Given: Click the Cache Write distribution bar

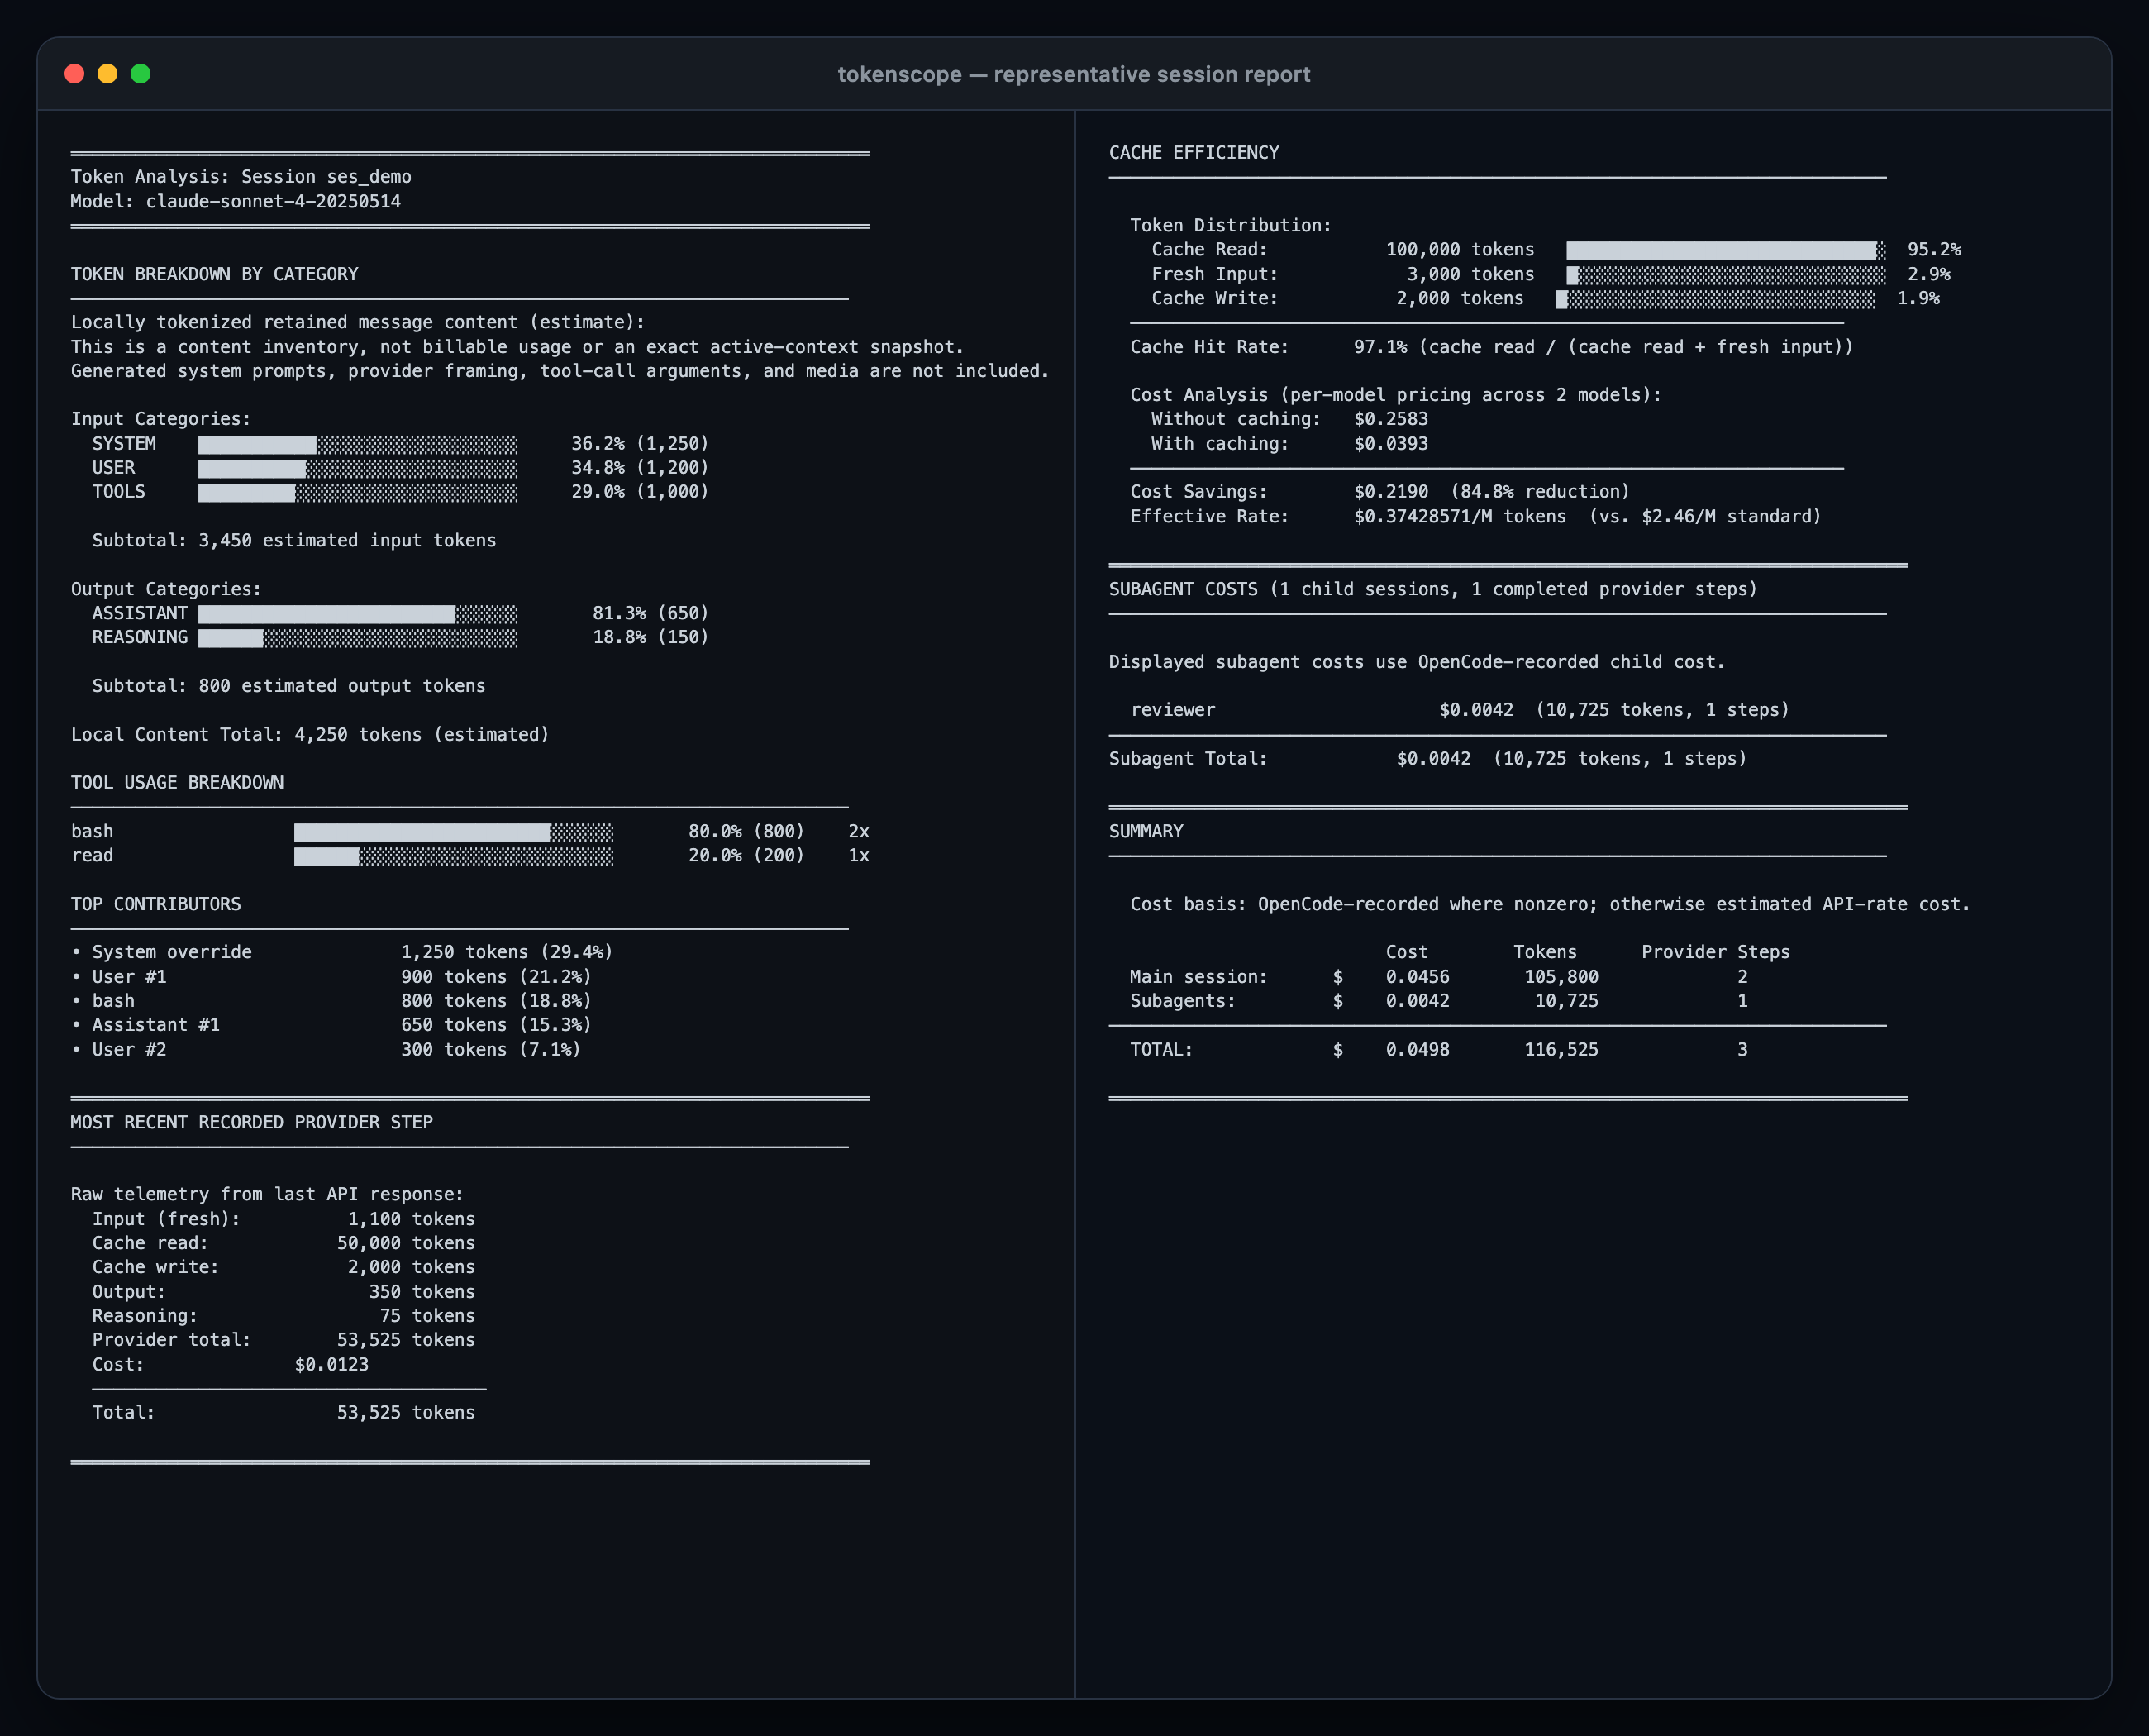Looking at the screenshot, I should pyautogui.click(x=1715, y=298).
